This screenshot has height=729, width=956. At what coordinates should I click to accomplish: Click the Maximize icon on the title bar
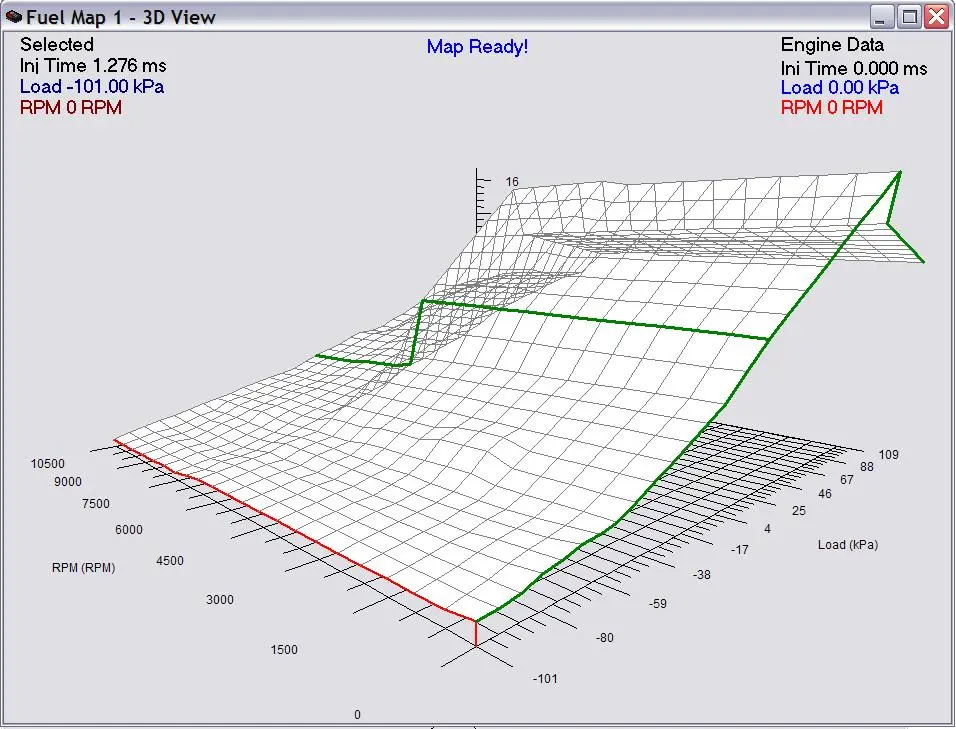tap(908, 16)
